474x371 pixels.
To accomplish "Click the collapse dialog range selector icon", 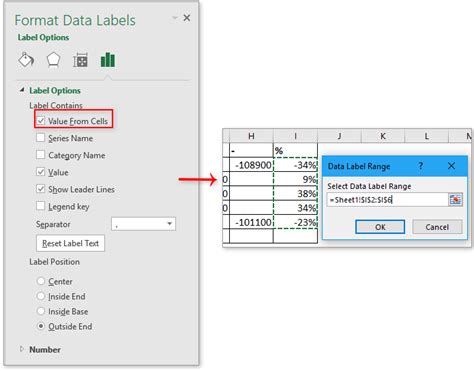I will point(455,200).
